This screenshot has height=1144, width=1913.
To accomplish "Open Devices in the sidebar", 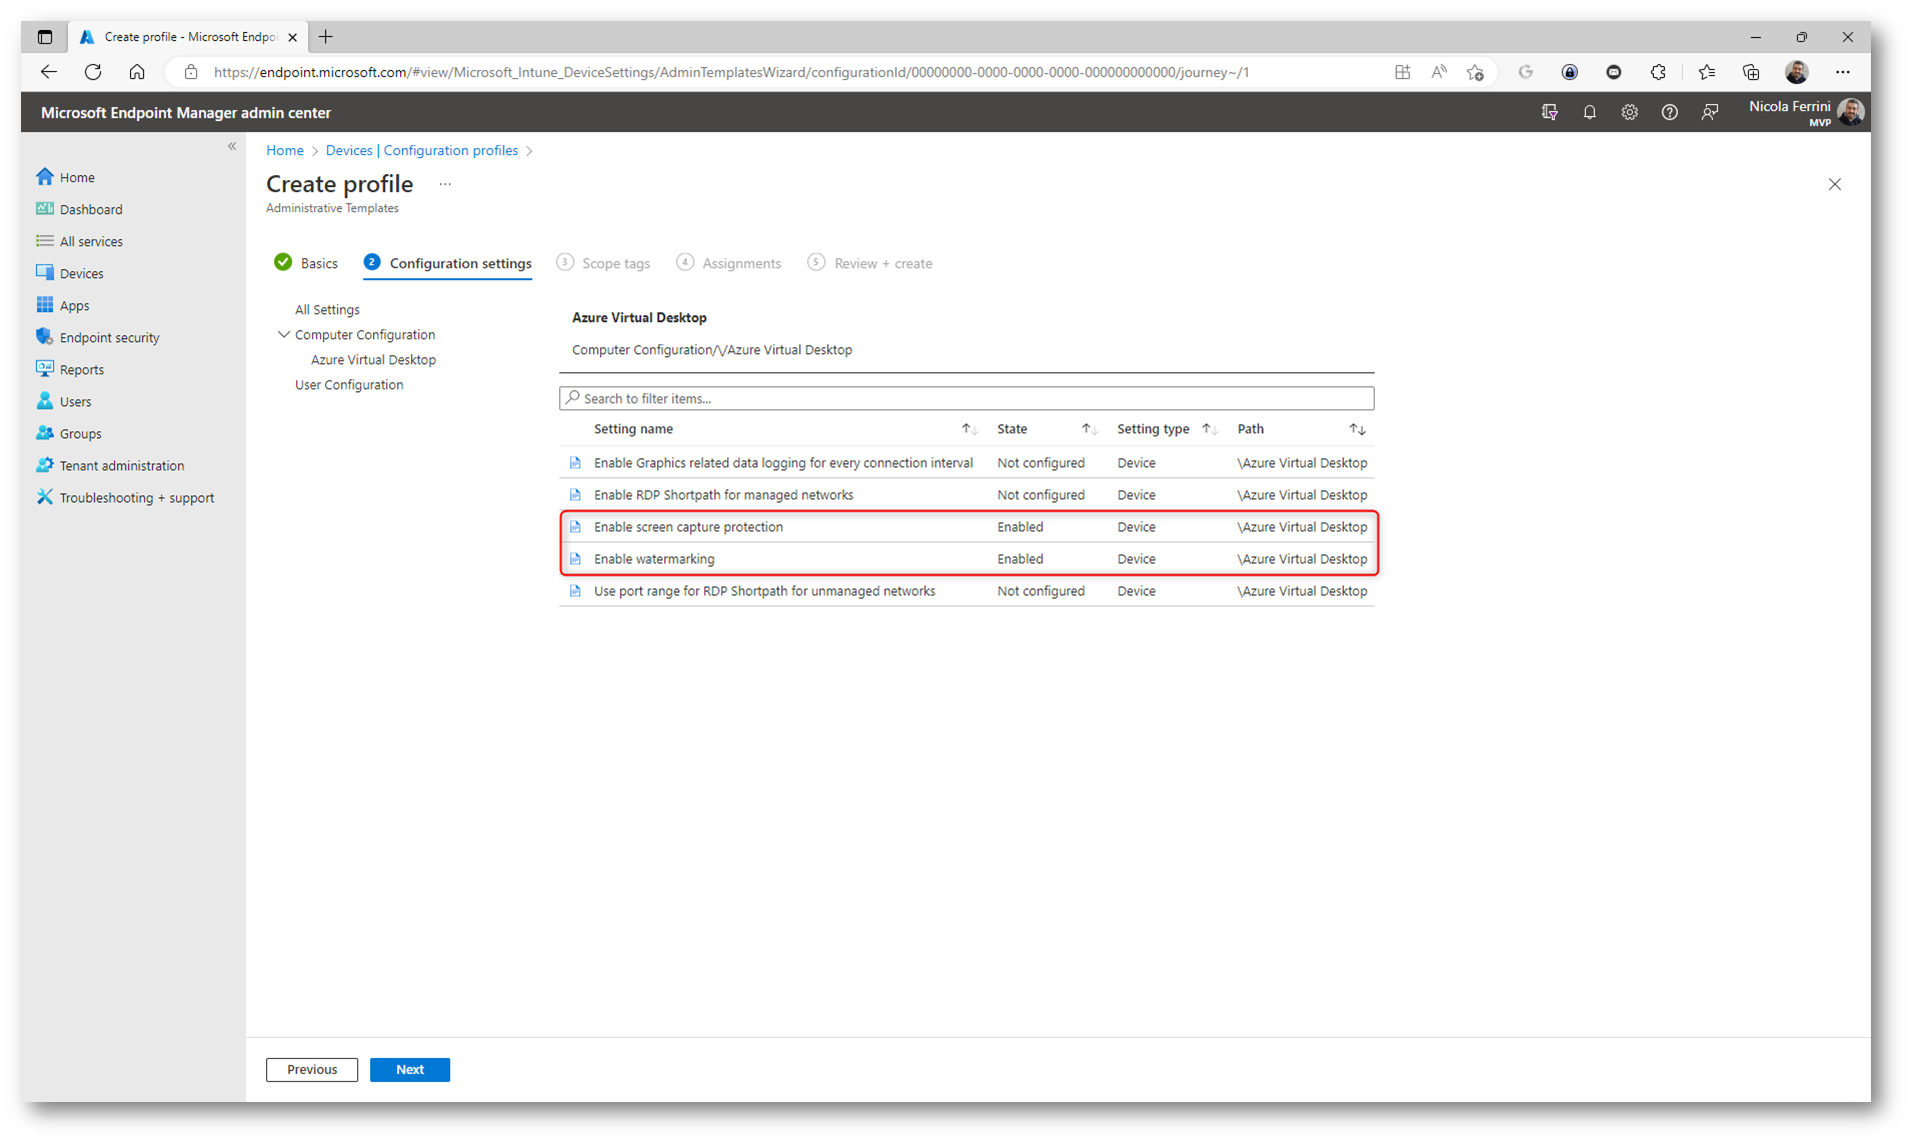I will coord(70,273).
